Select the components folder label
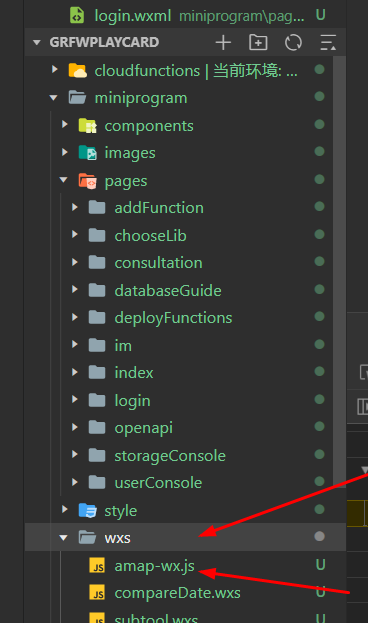 tap(149, 126)
